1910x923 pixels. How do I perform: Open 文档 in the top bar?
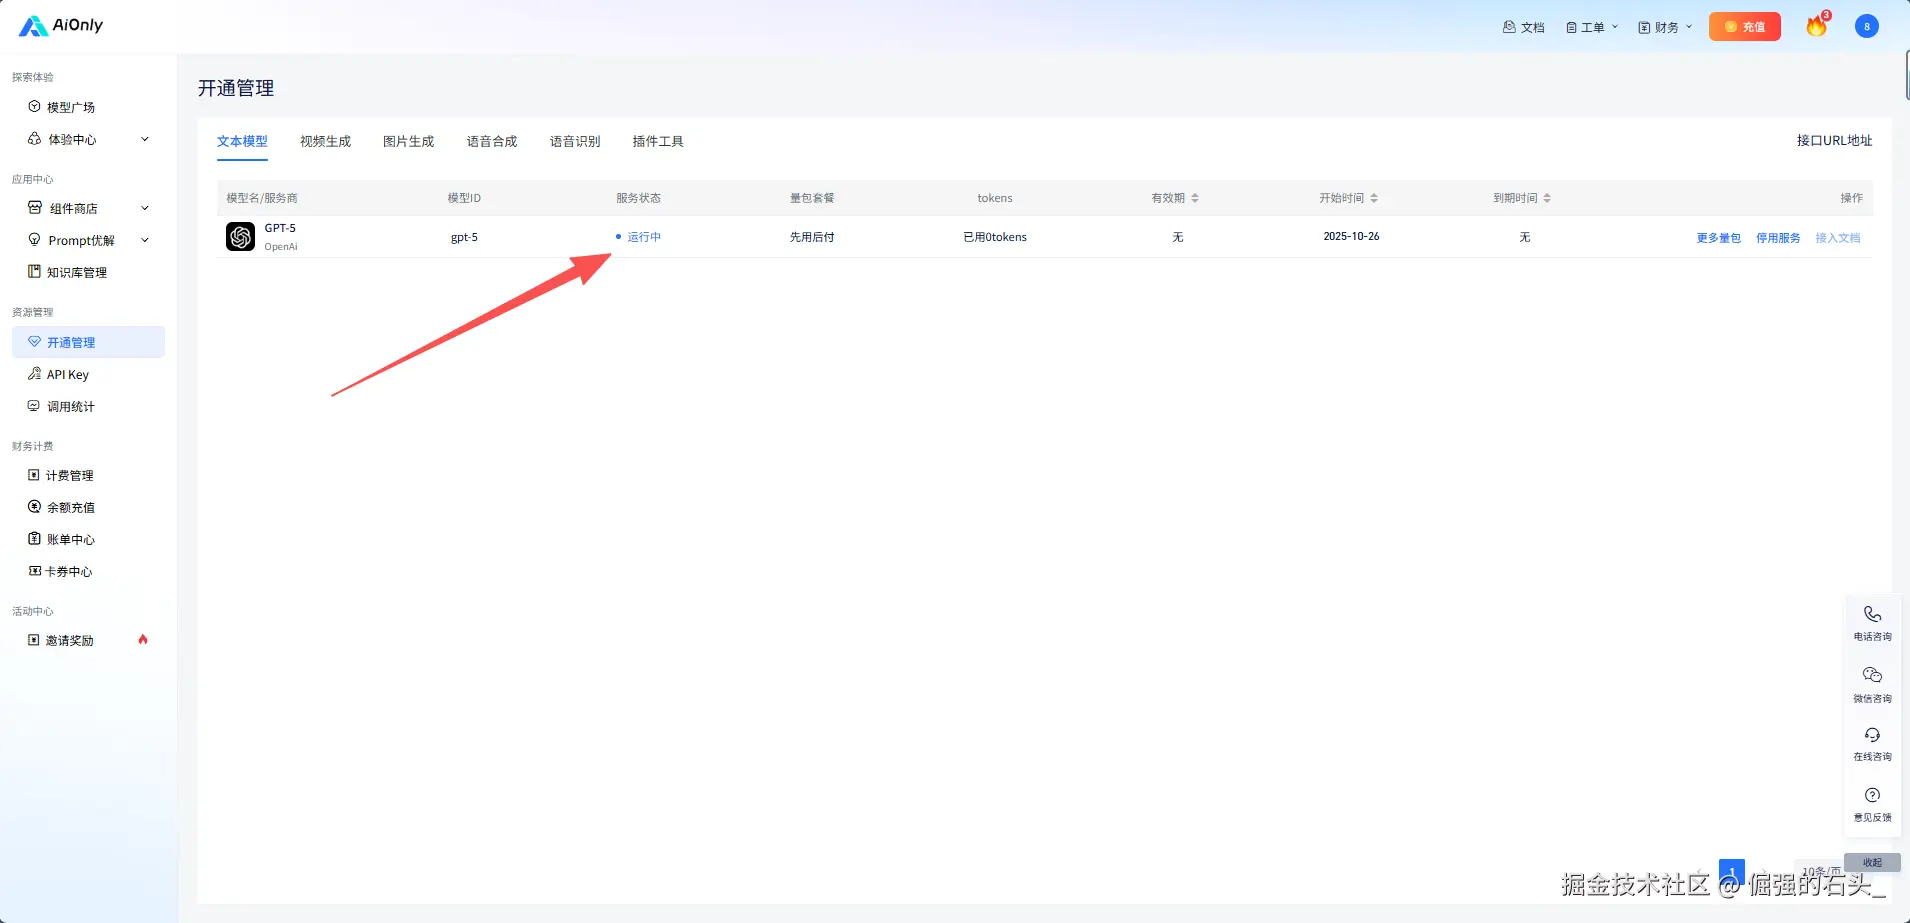click(x=1523, y=27)
